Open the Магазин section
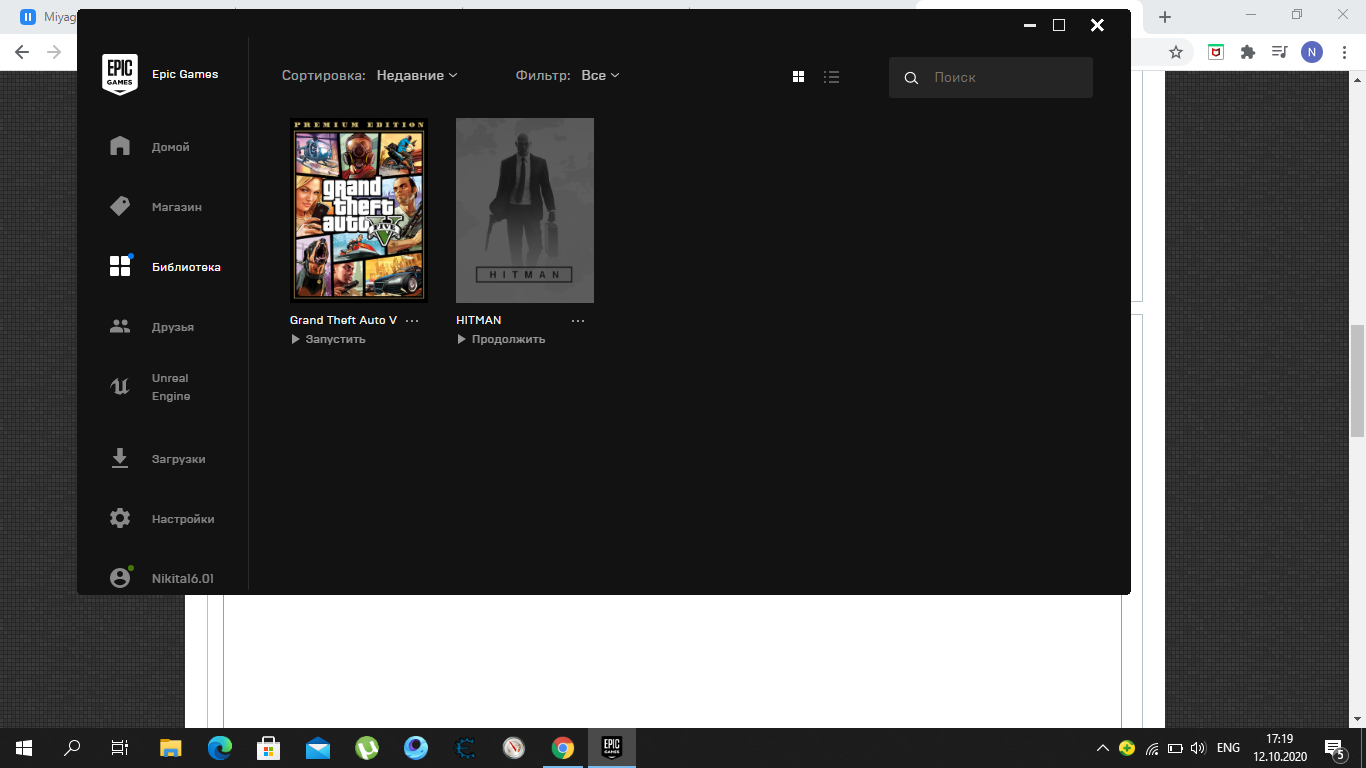Screen dimensions: 1366x768 coord(177,207)
